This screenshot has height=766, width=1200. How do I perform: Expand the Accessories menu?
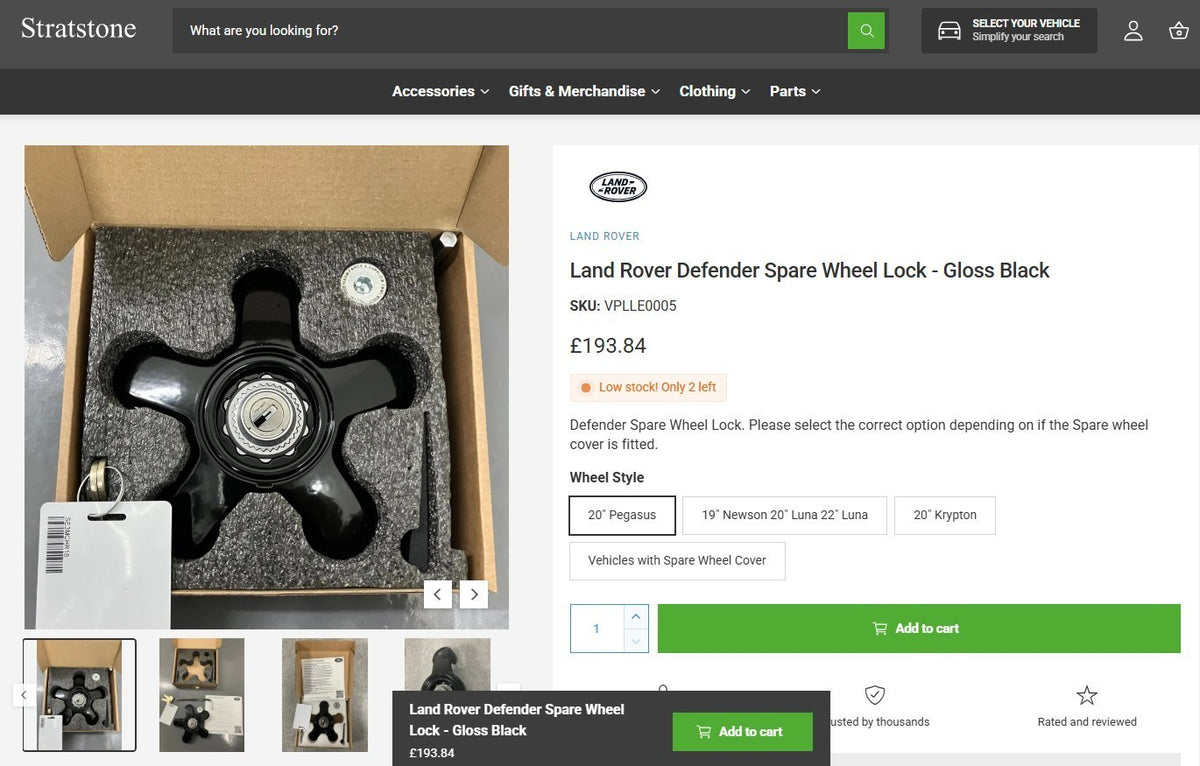click(x=441, y=91)
